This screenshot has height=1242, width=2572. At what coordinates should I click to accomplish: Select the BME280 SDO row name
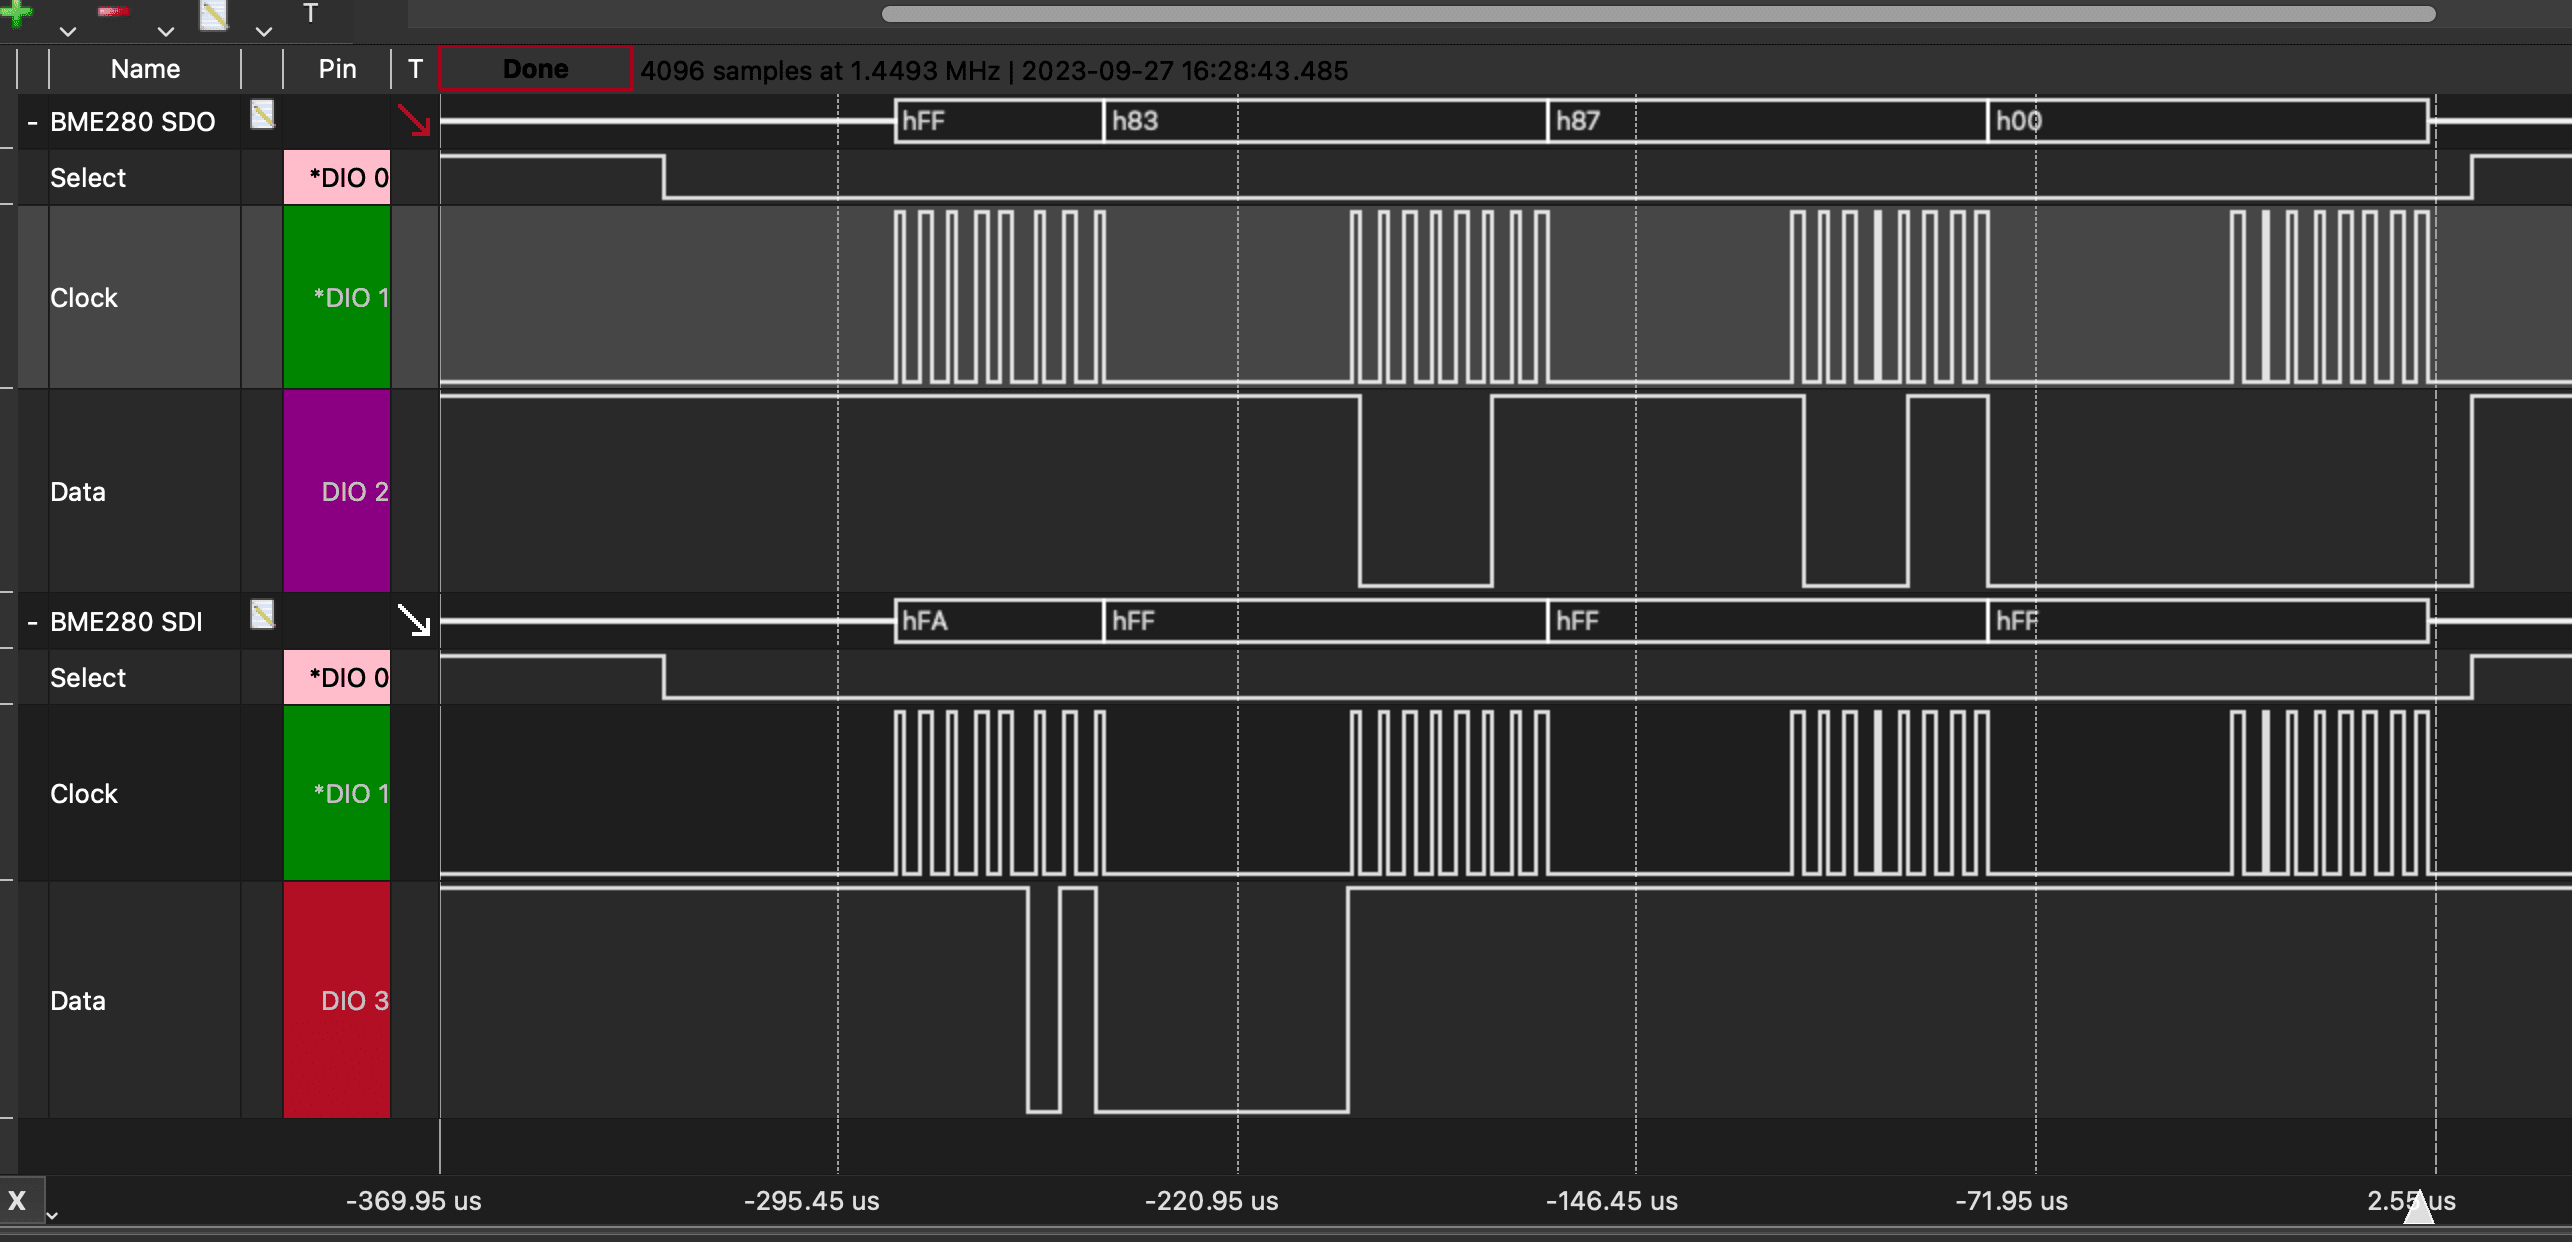click(133, 122)
